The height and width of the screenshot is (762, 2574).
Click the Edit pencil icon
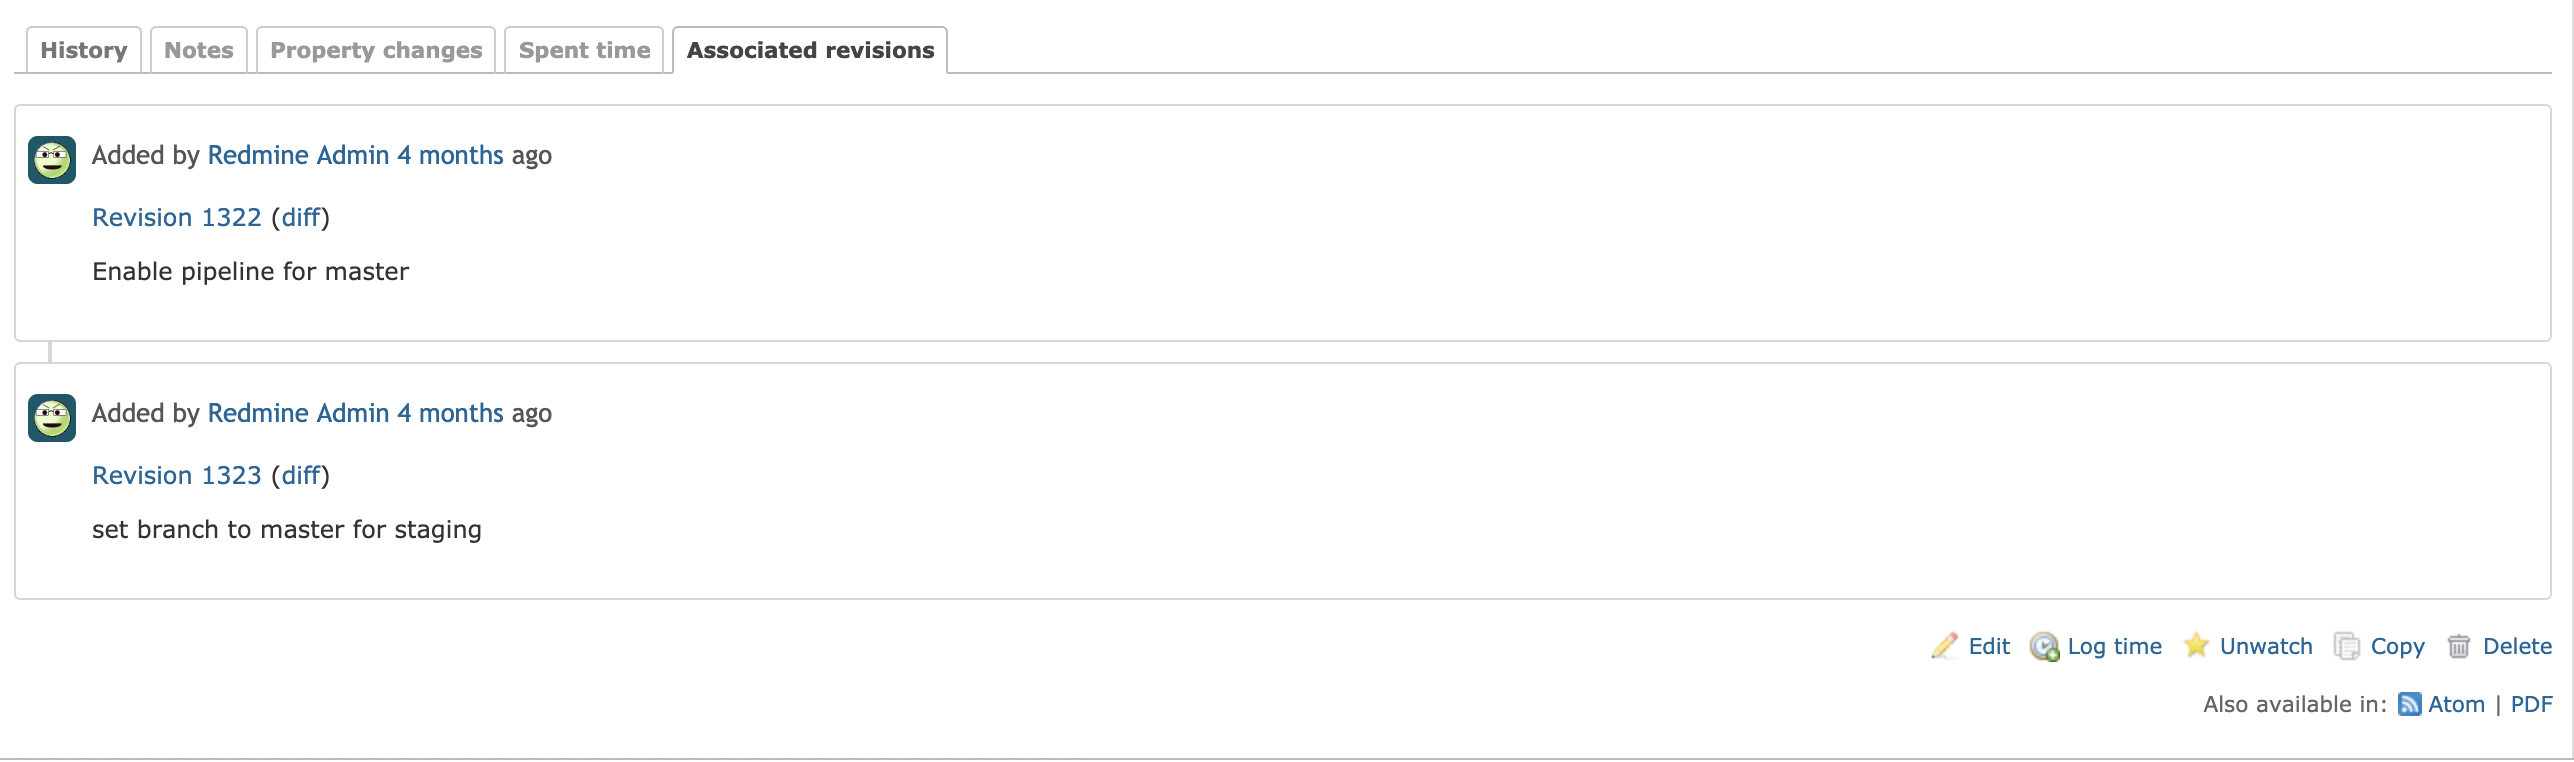pyautogui.click(x=1944, y=647)
